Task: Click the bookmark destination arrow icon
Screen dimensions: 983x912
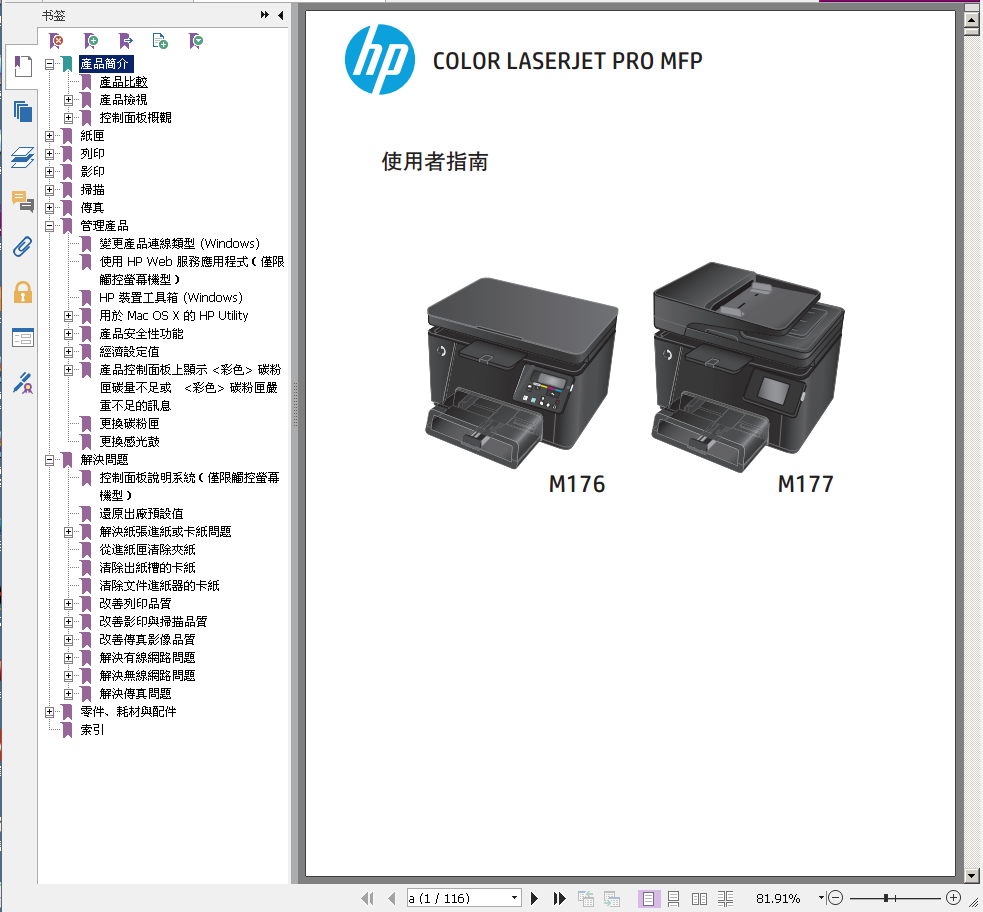Action: click(126, 41)
